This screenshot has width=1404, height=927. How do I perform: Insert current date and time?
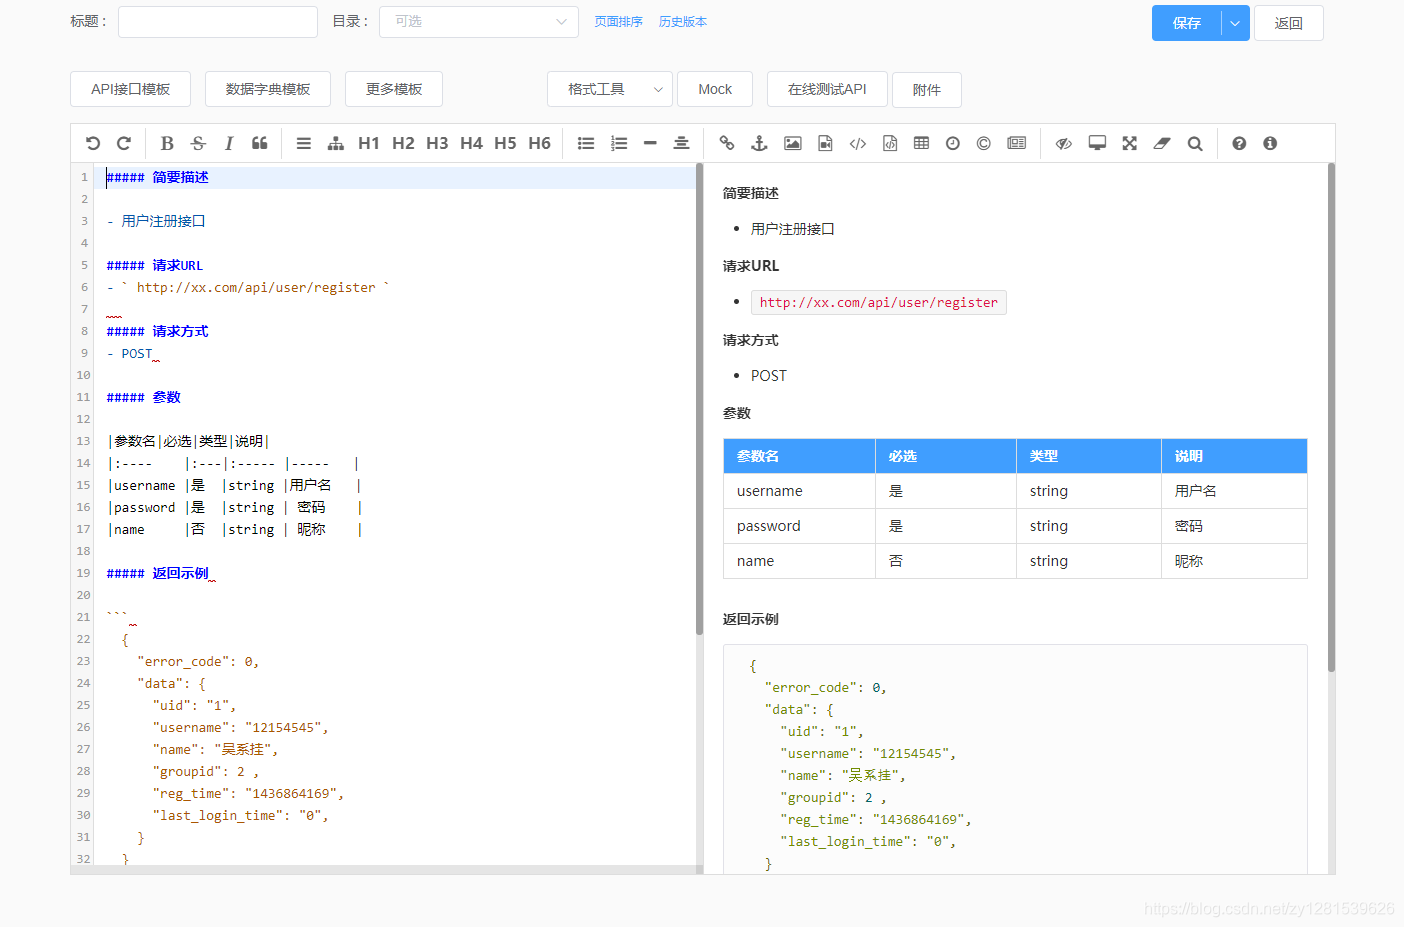click(x=953, y=143)
